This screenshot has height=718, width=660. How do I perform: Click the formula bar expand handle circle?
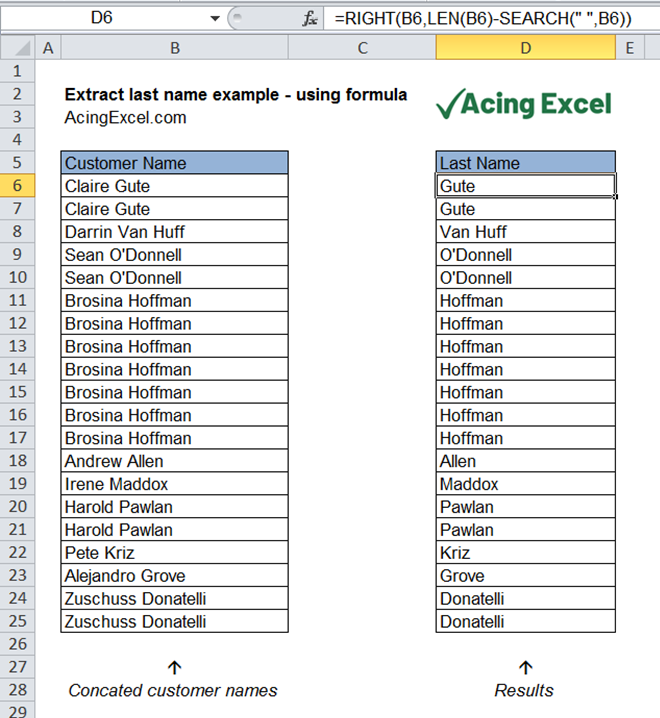[237, 18]
